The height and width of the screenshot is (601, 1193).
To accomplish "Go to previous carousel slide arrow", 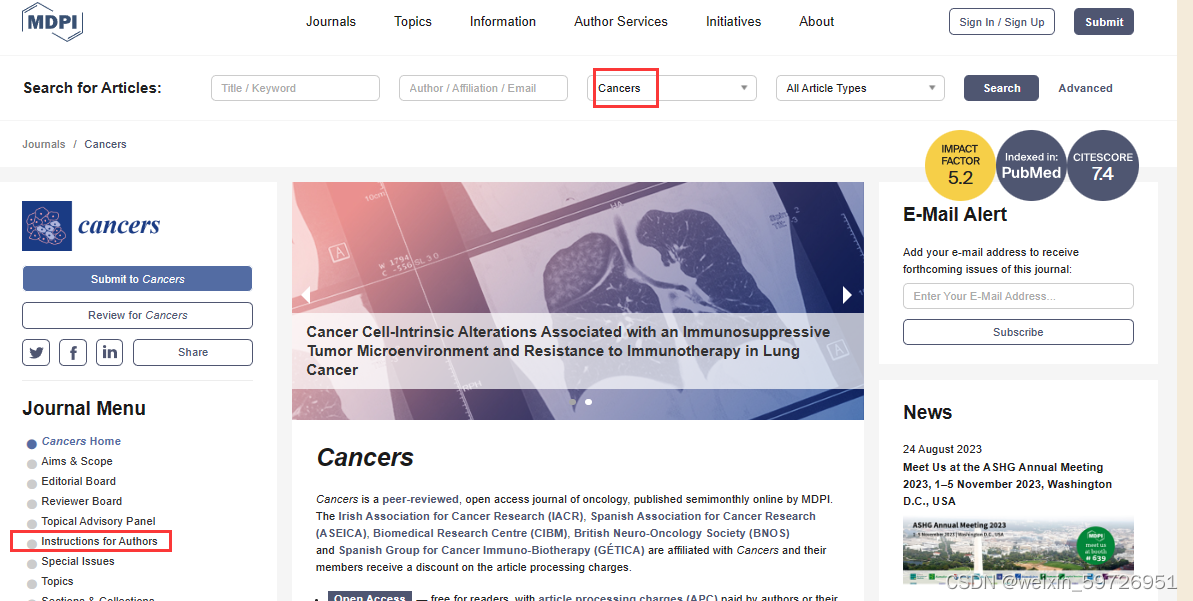I will 306,294.
